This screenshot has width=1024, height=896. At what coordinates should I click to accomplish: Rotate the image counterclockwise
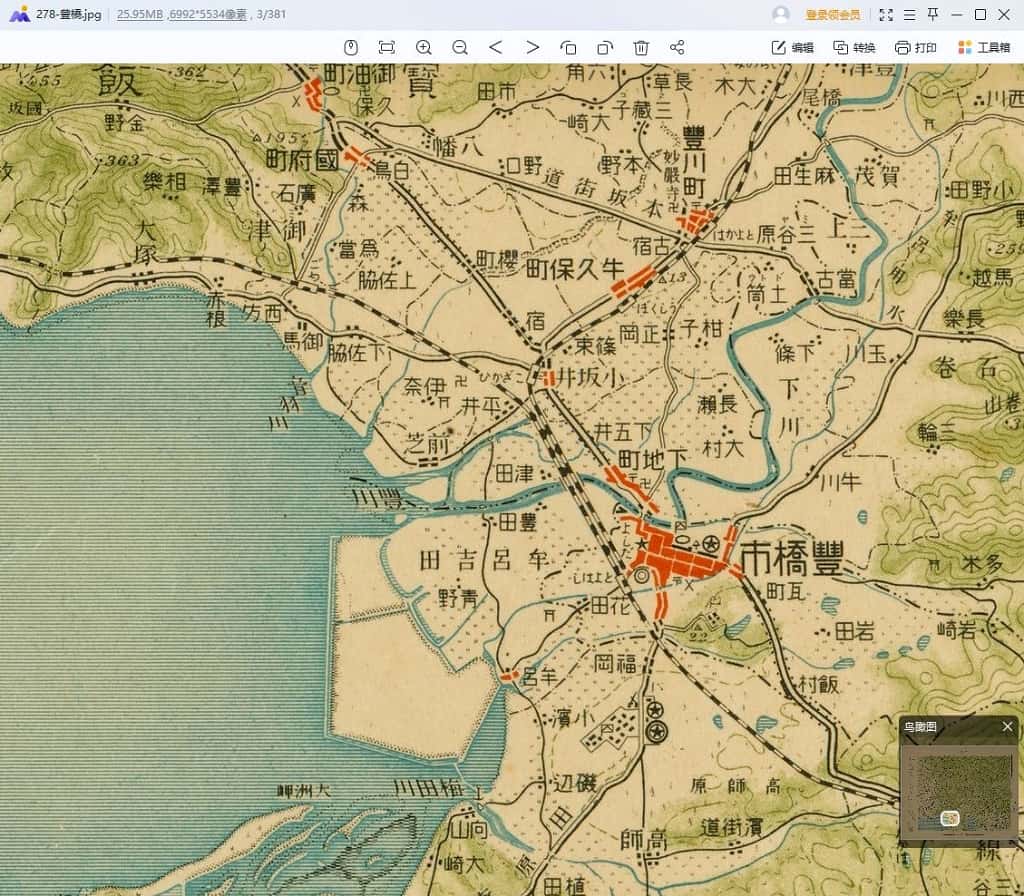(568, 47)
